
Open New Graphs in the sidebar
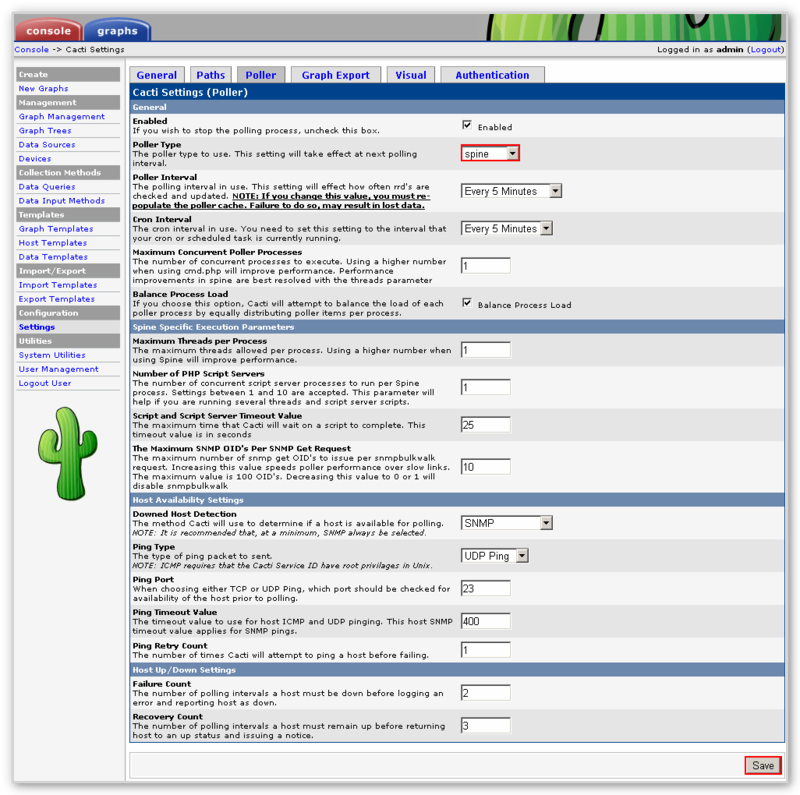pos(43,88)
